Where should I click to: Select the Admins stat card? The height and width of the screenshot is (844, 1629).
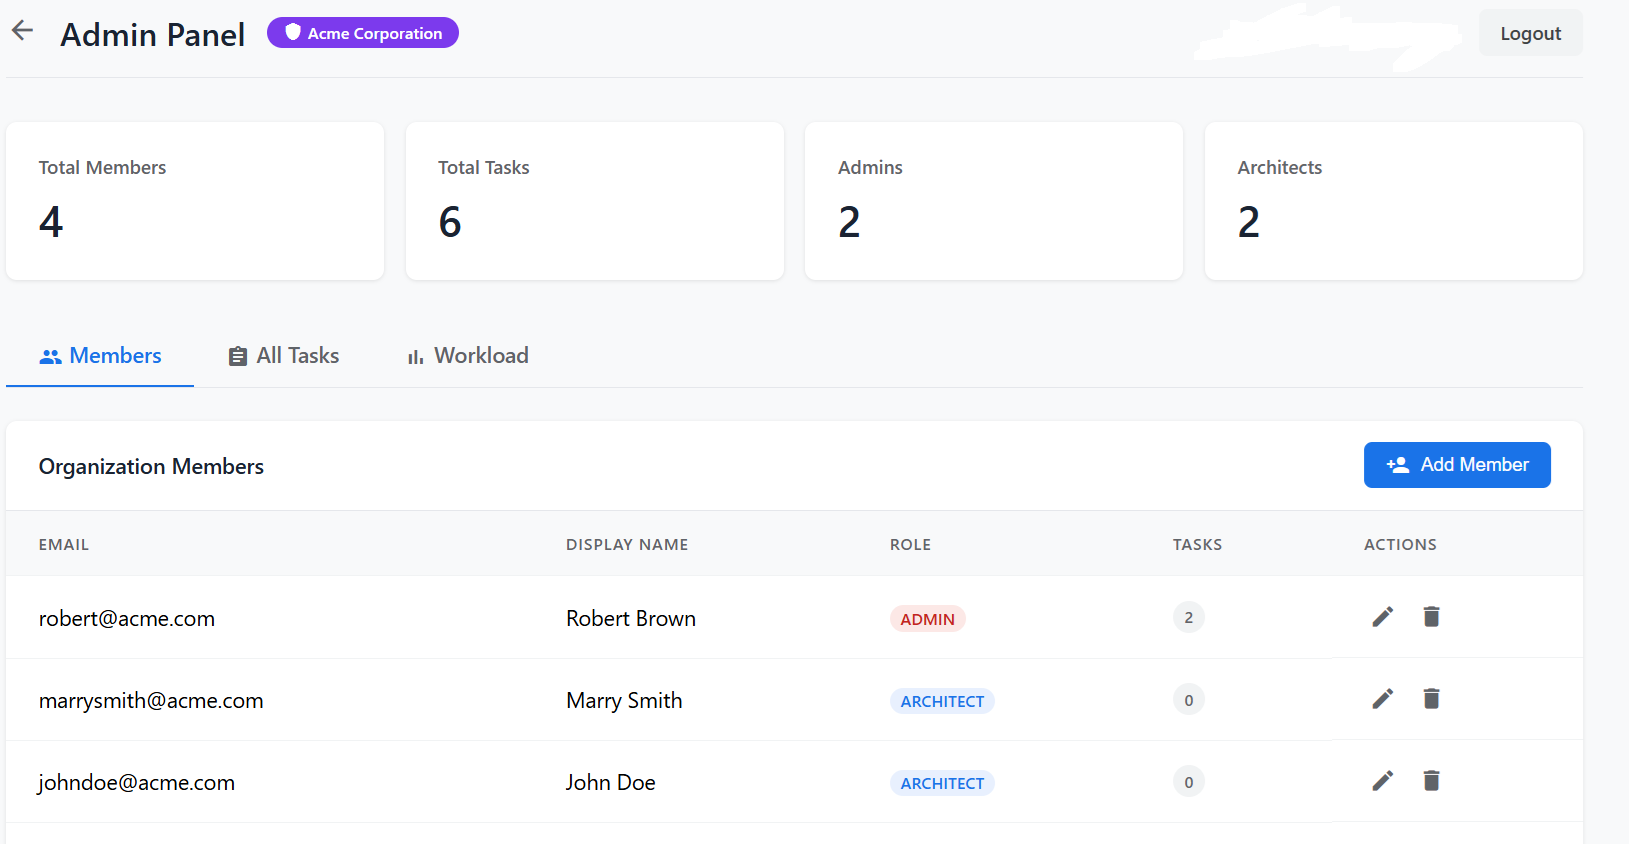(994, 201)
